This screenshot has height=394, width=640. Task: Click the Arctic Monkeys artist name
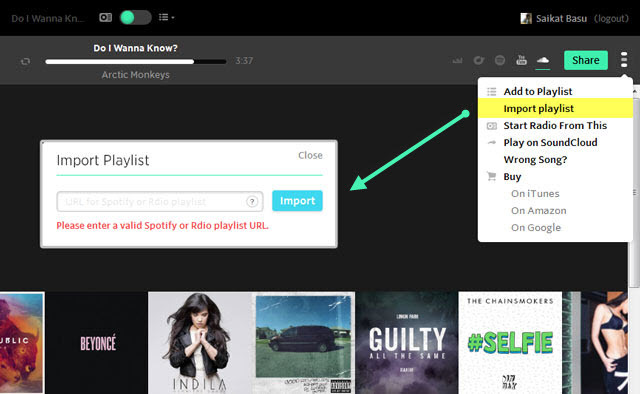coord(136,75)
